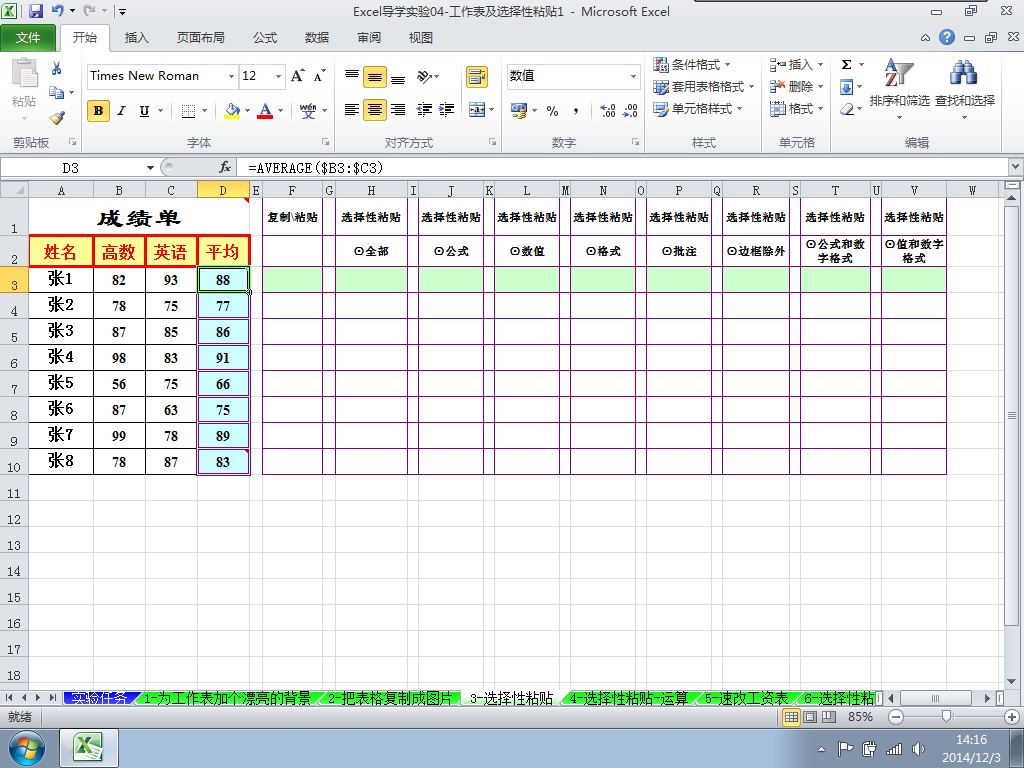
Task: Click the Undo arrow icon
Action: click(57, 11)
